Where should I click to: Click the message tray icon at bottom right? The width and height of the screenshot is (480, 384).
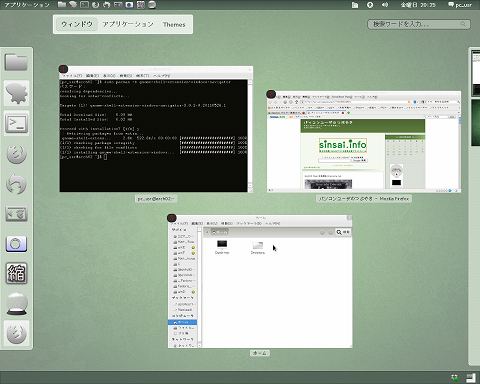(471, 378)
